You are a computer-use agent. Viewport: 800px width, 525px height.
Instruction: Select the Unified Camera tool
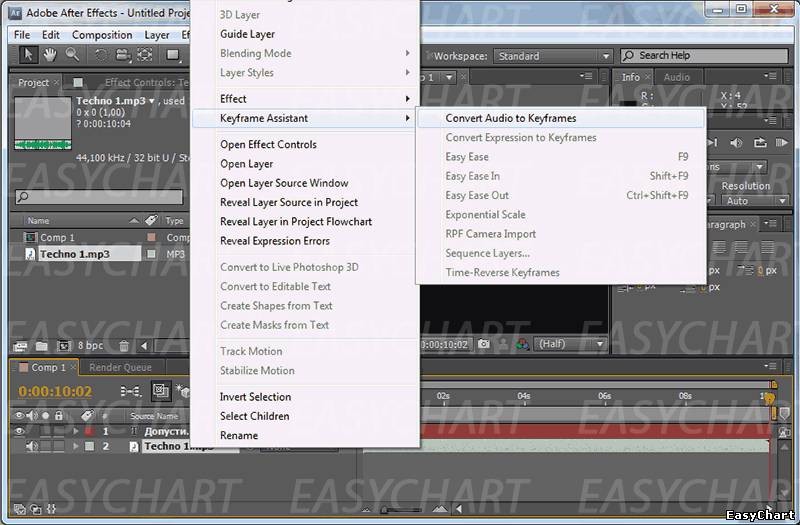click(122, 55)
